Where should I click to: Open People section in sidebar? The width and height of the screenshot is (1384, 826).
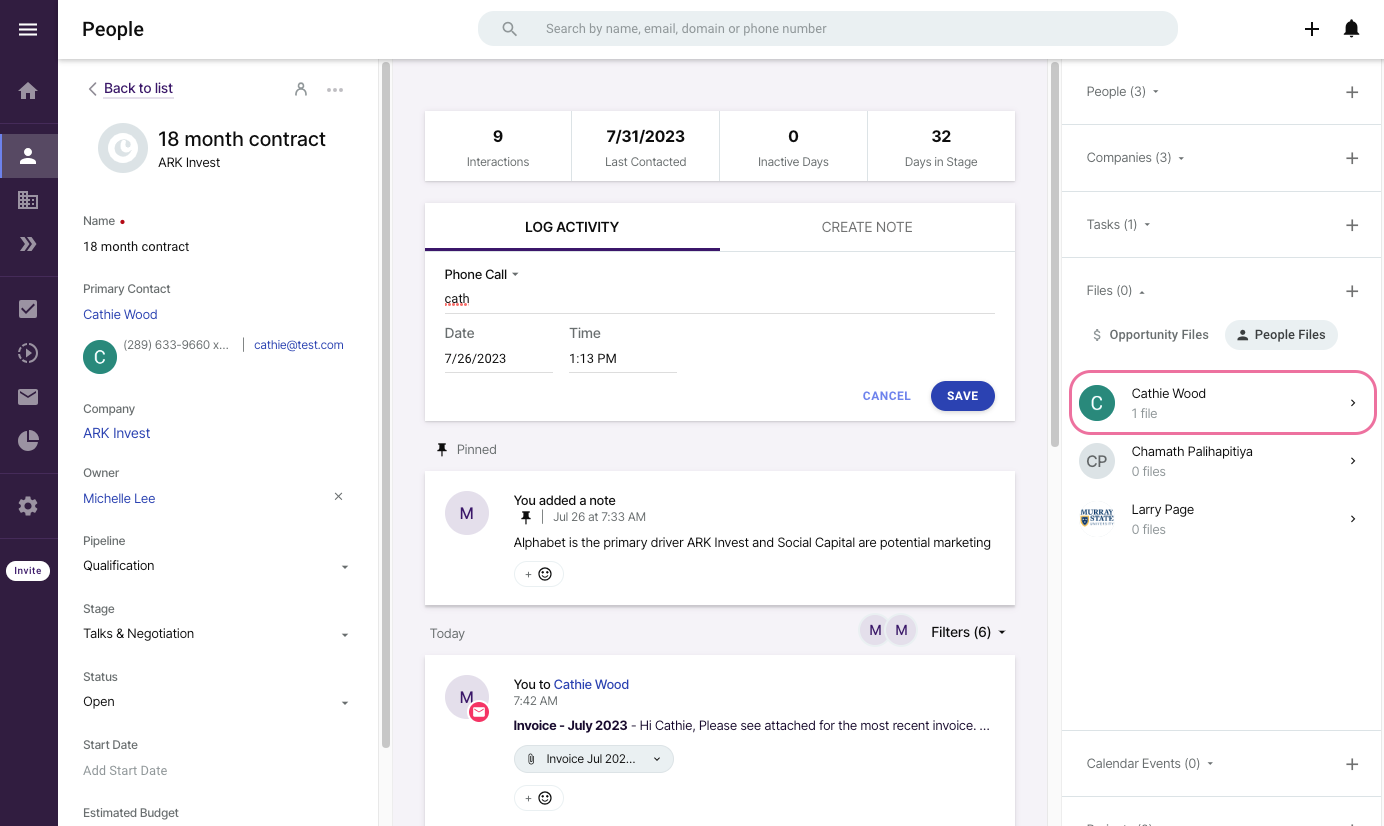pos(28,155)
